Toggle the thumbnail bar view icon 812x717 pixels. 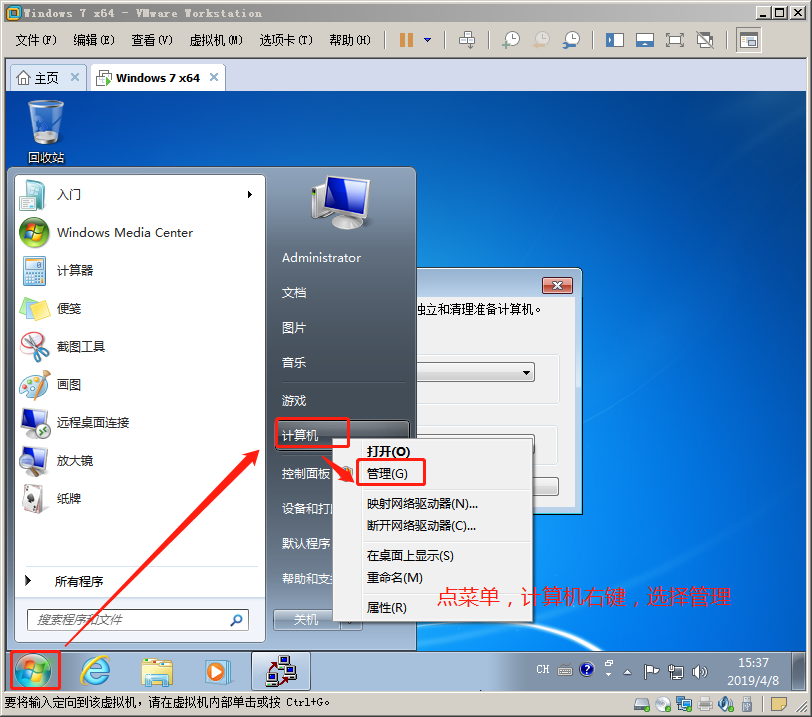(x=645, y=40)
